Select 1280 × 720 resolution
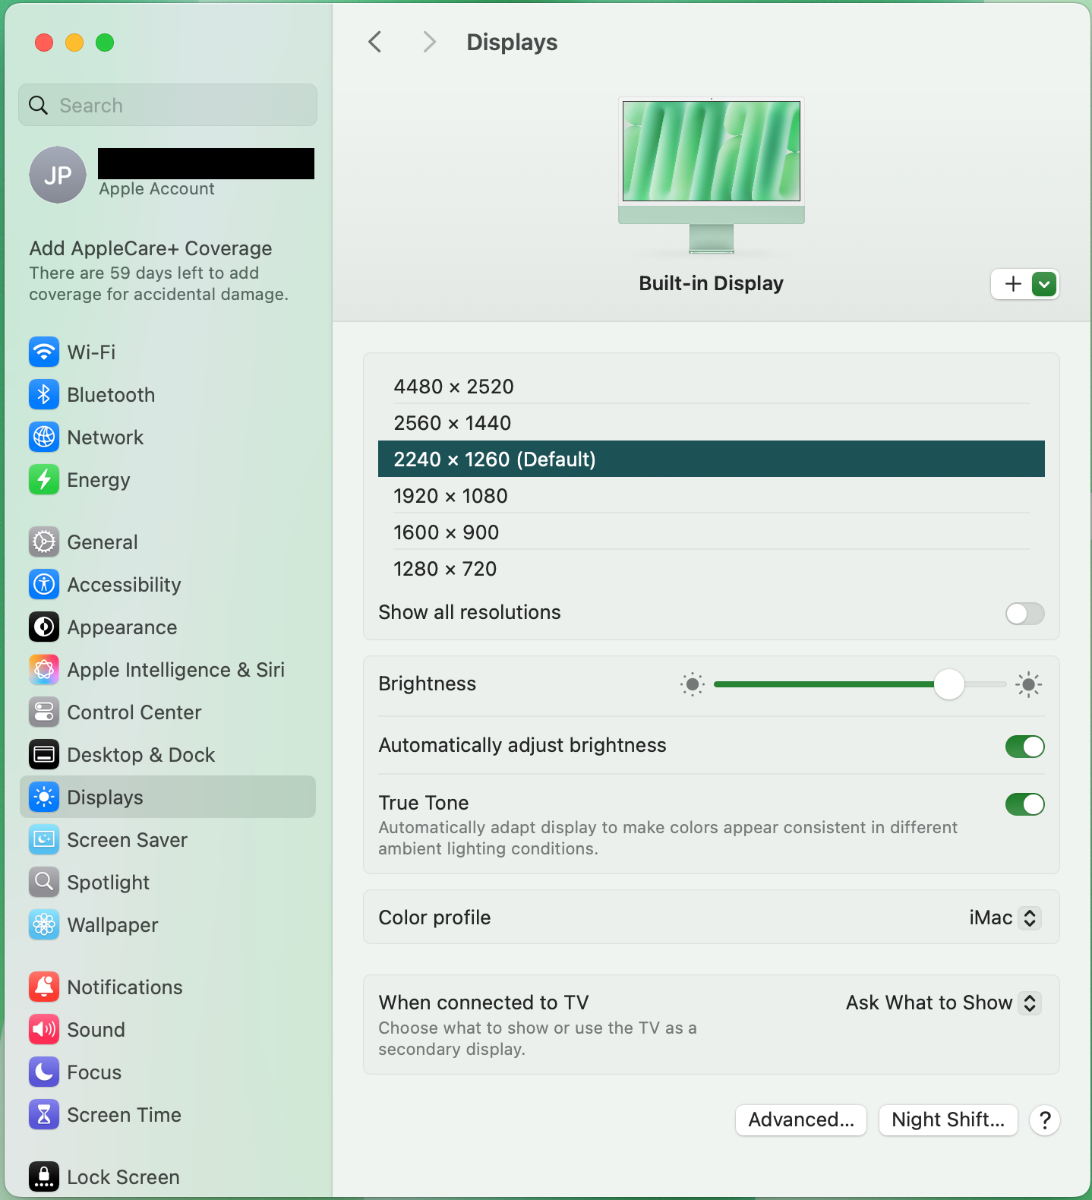 coord(711,569)
